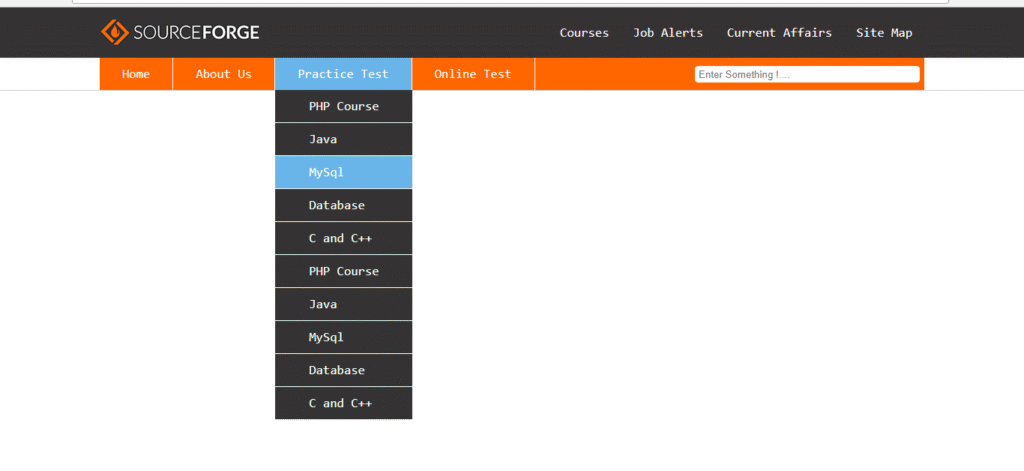1024x471 pixels.
Task: Visit the Site Map link
Action: 884,33
